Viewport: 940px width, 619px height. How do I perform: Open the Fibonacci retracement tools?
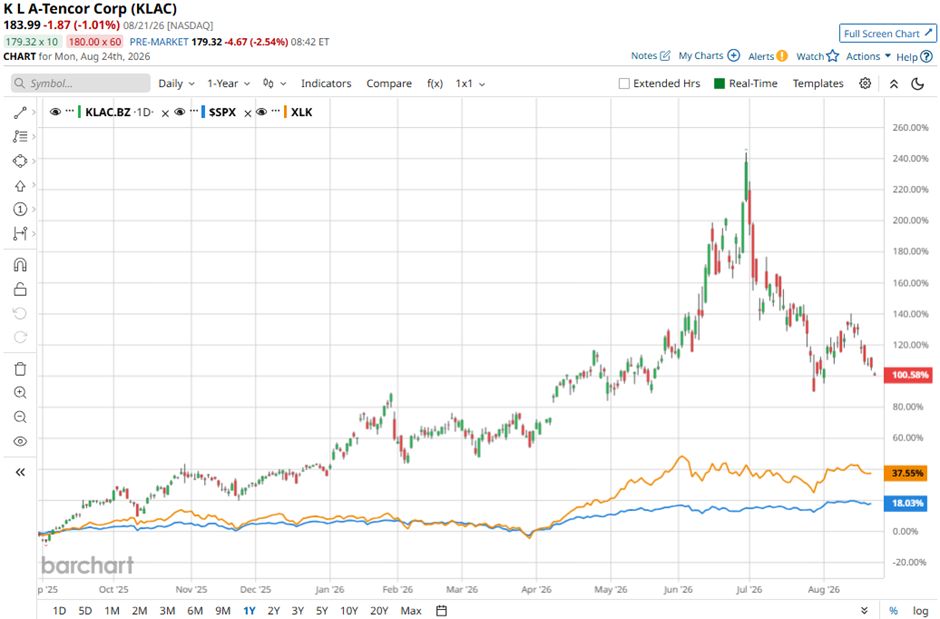20,137
